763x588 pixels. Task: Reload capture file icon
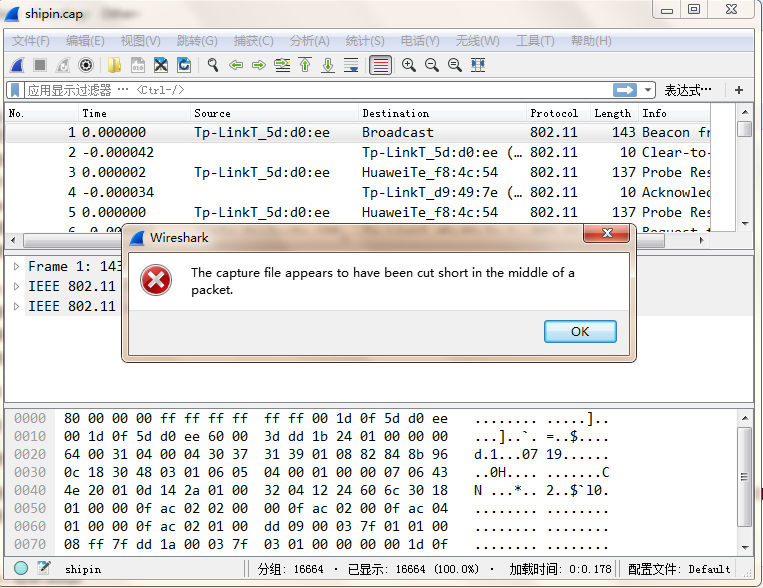click(x=184, y=65)
